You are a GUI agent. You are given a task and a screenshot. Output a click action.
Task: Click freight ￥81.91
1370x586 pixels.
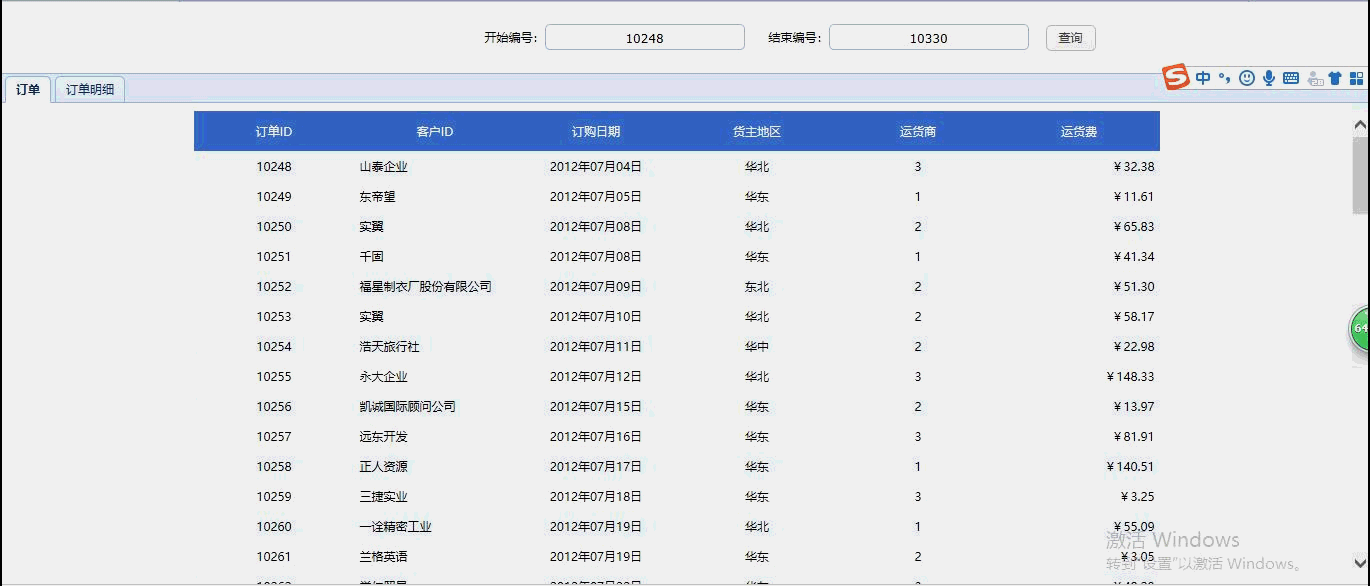(x=1134, y=437)
